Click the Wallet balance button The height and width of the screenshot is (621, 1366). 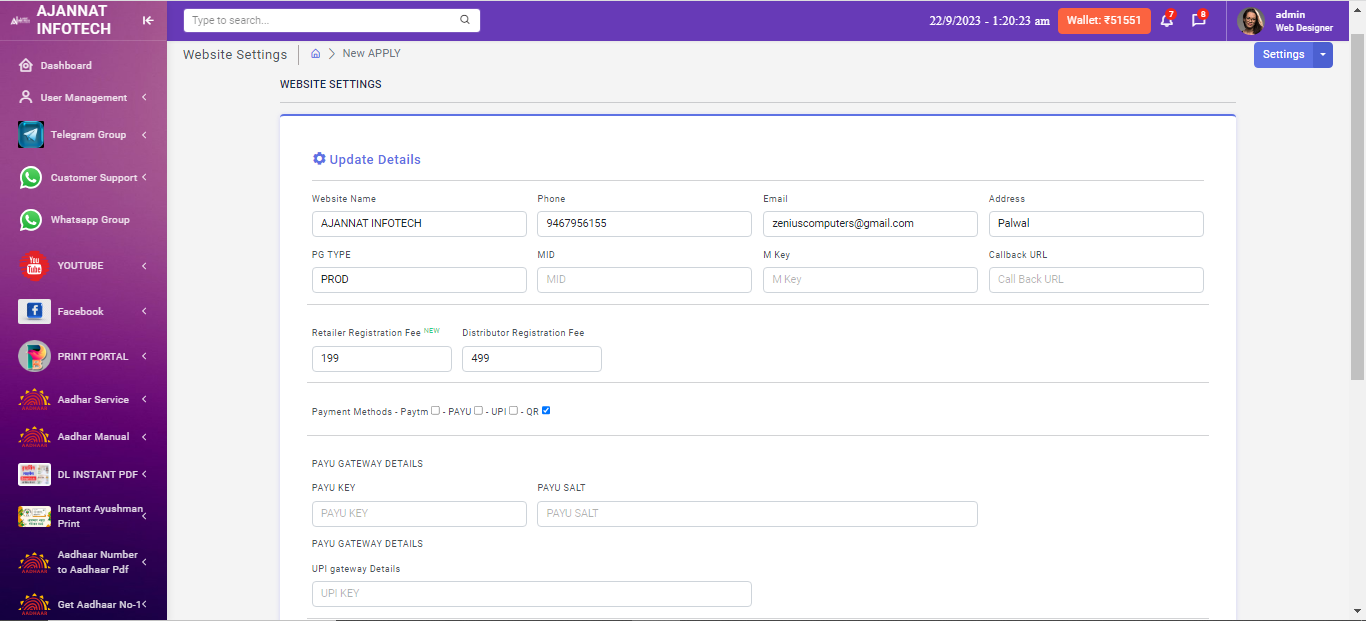1104,20
